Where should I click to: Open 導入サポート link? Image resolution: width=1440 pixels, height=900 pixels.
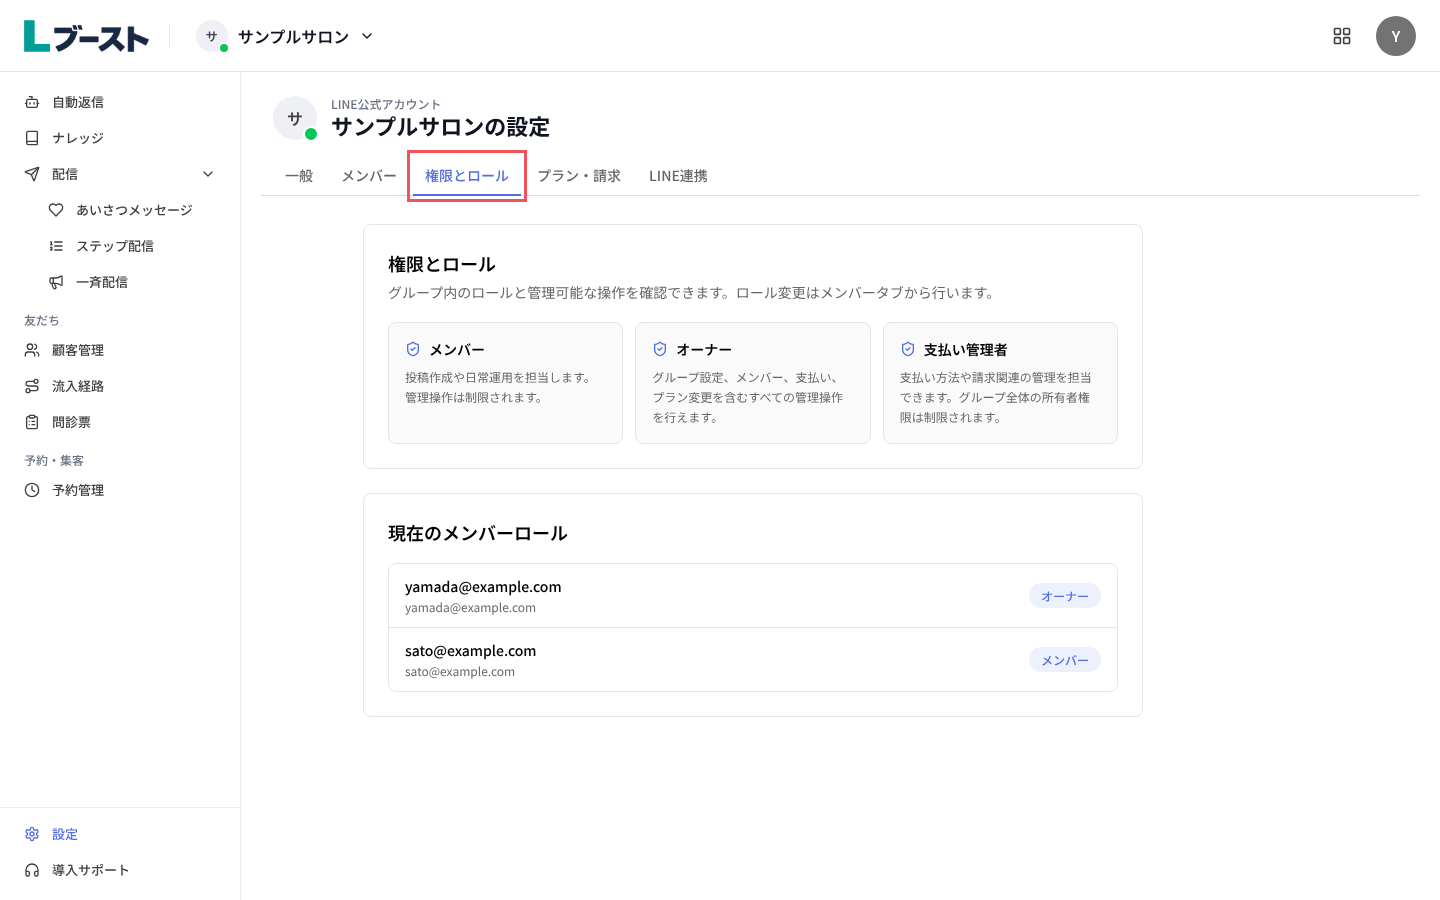click(x=120, y=870)
